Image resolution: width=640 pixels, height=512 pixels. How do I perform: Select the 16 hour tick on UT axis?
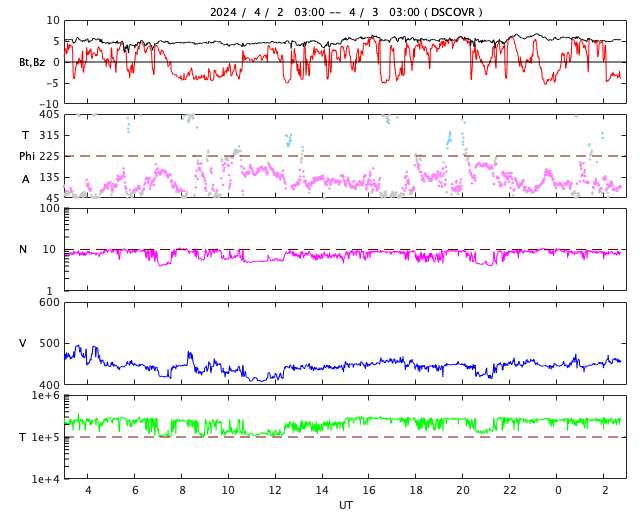click(369, 490)
